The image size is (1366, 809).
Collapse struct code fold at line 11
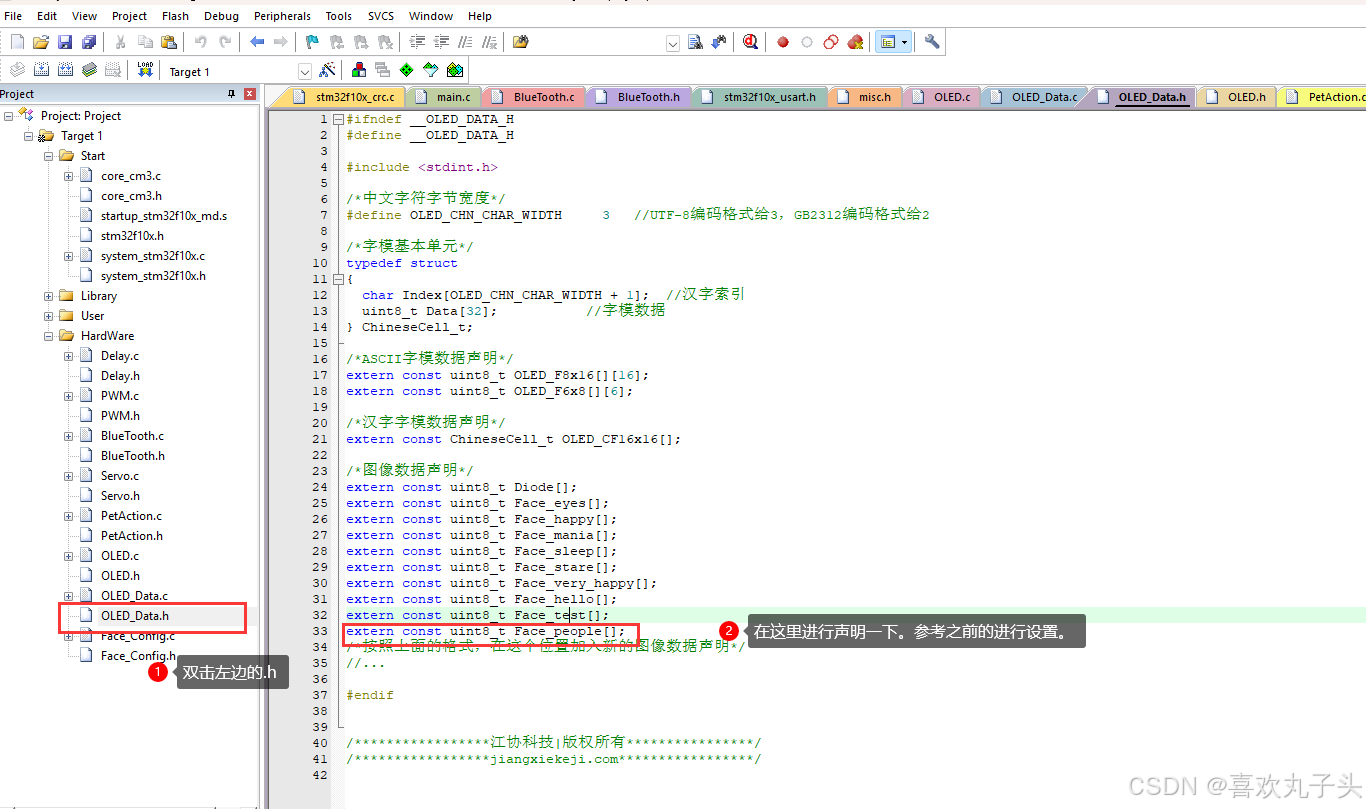click(338, 279)
